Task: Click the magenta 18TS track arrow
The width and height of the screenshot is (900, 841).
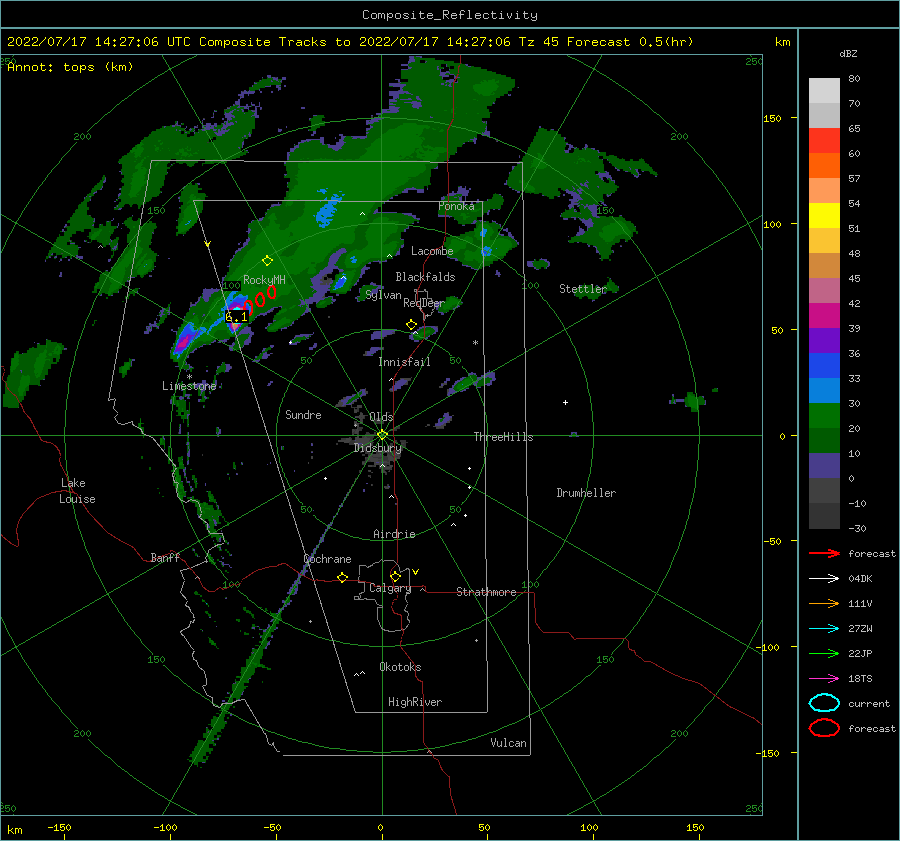Action: tap(824, 679)
